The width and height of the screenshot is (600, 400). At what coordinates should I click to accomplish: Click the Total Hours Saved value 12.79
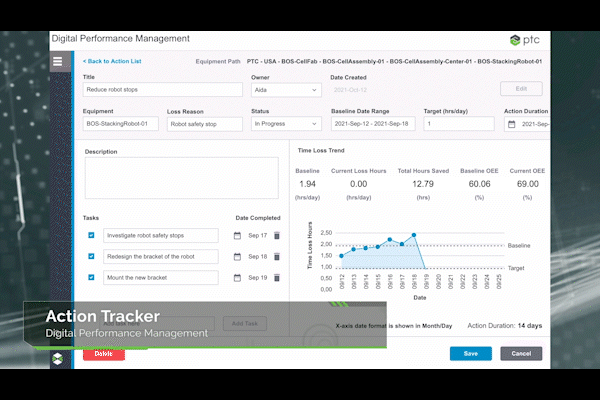[x=423, y=184]
